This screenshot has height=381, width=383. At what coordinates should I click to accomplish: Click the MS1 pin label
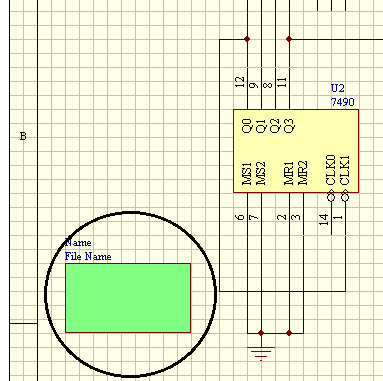pyautogui.click(x=247, y=174)
